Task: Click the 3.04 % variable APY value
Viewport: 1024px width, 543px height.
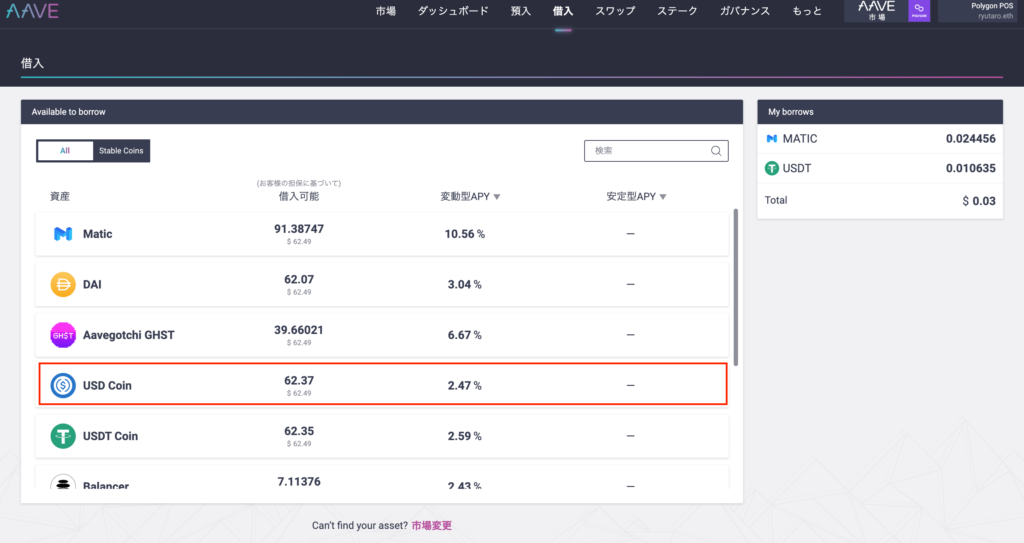Action: click(x=464, y=284)
